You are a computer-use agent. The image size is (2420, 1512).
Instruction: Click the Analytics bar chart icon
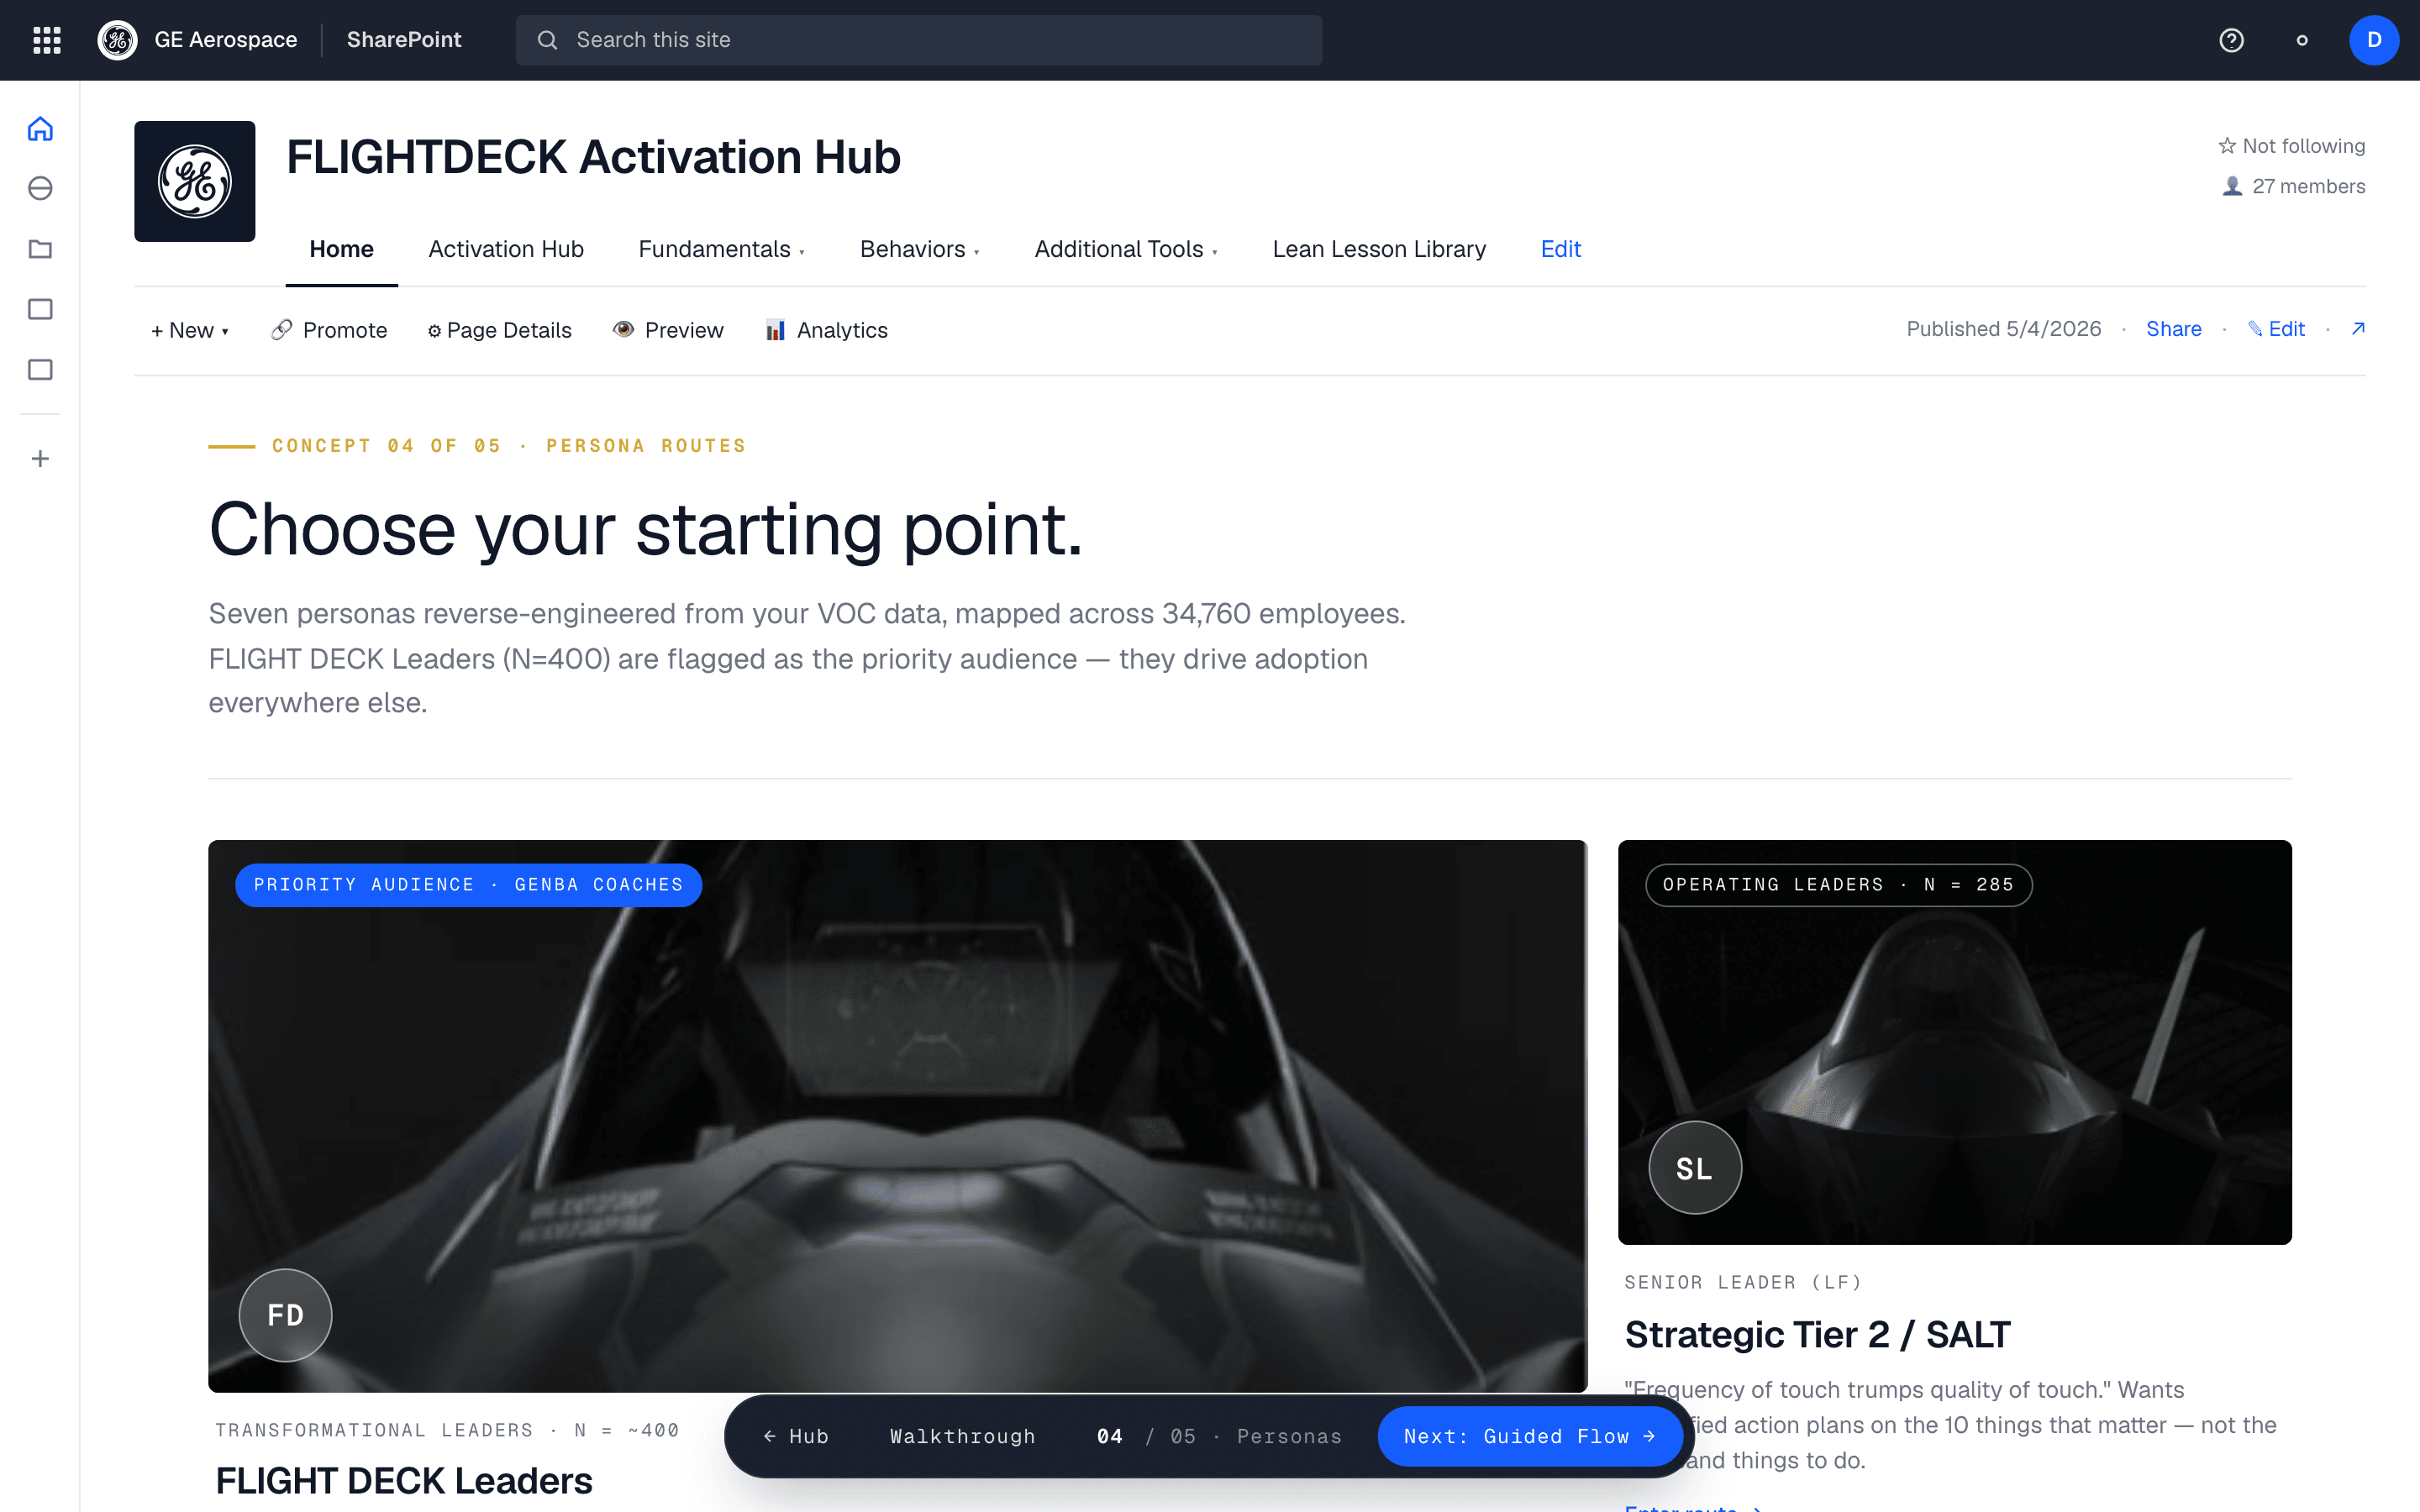point(775,330)
